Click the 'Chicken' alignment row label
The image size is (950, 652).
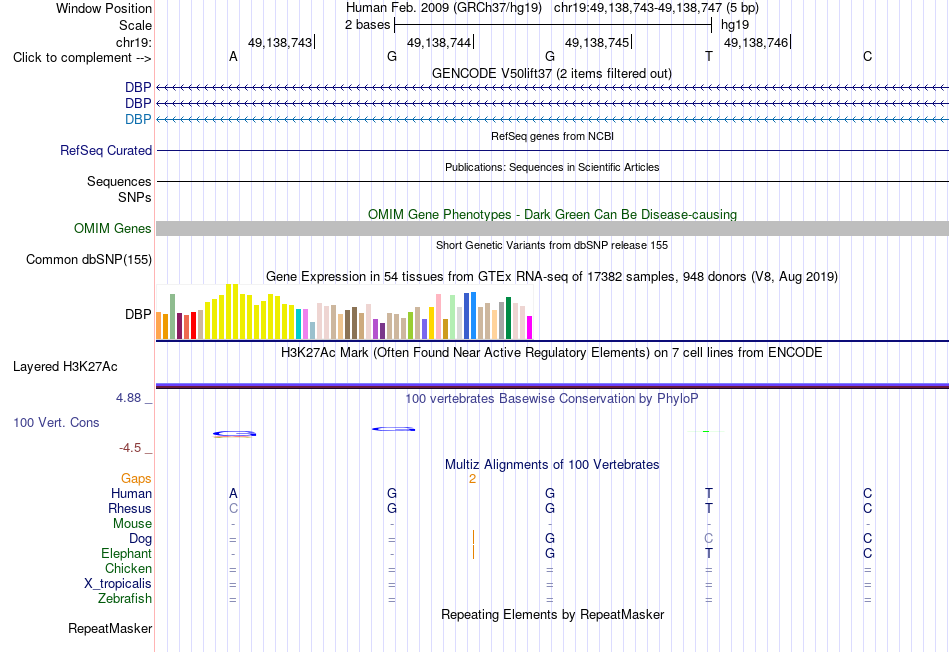click(x=128, y=568)
